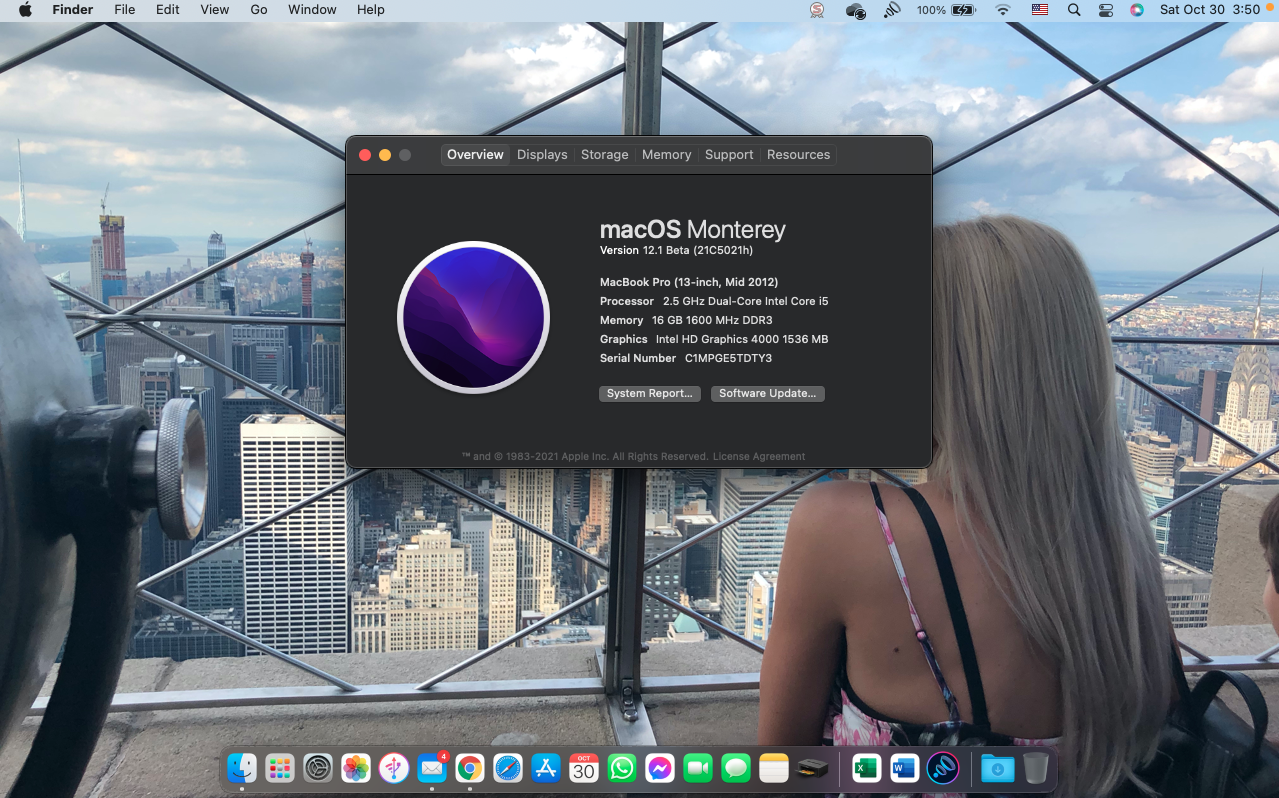This screenshot has height=798, width=1279.
Task: Open the Apple menu
Action: (25, 10)
